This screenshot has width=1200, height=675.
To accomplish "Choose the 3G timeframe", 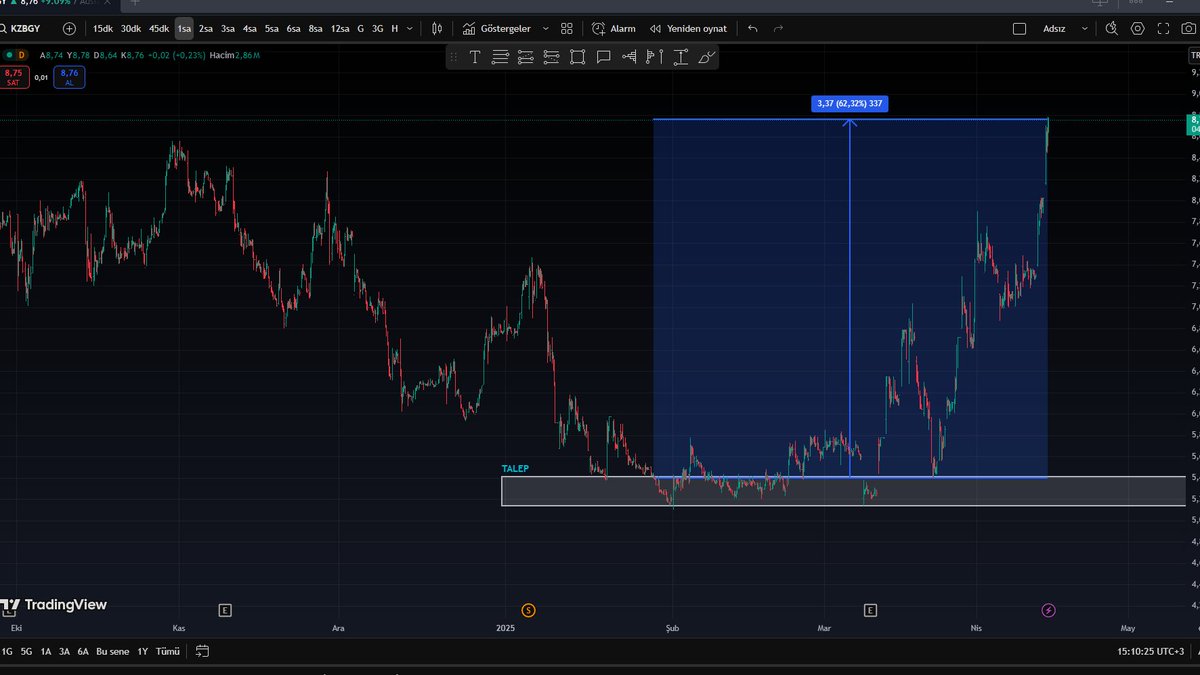I will pos(377,29).
